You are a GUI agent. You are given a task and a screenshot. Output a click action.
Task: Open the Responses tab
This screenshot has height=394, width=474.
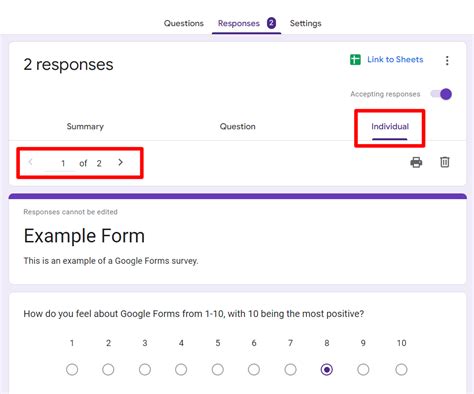tap(239, 23)
